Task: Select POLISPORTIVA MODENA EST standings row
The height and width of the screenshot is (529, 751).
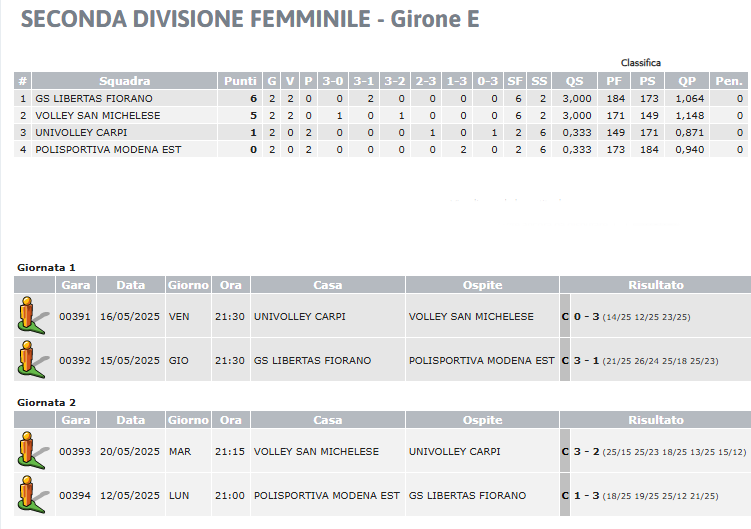Action: click(x=381, y=150)
